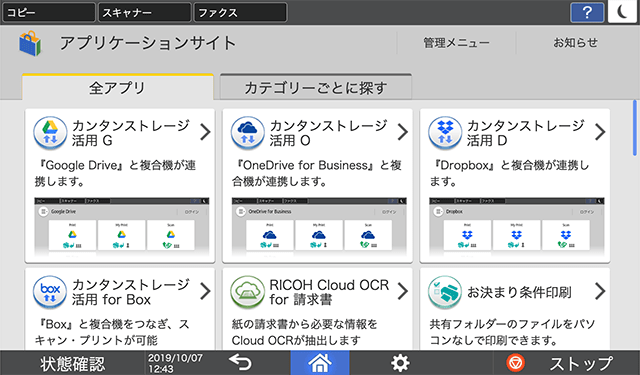
Task: Open the OneDrive cloud storage app icon
Action: pyautogui.click(x=248, y=133)
